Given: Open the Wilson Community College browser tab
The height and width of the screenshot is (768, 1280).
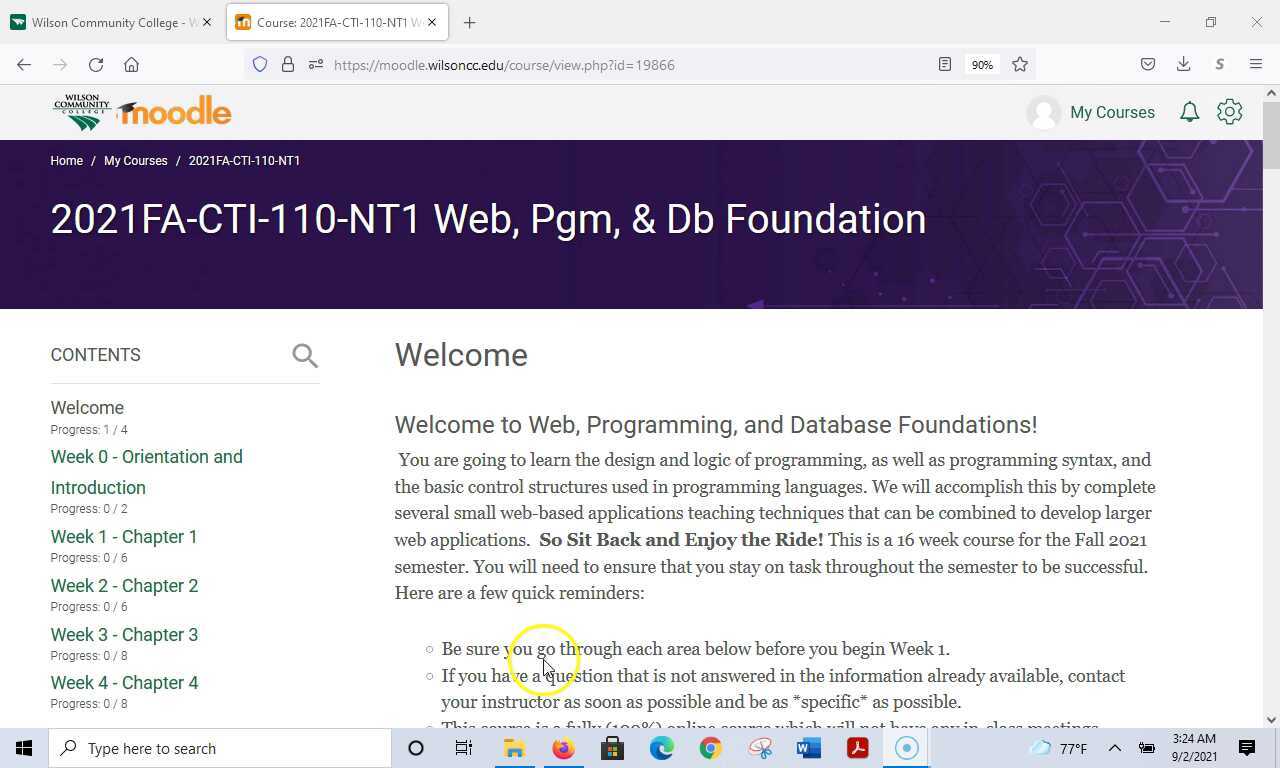Looking at the screenshot, I should click(x=110, y=22).
